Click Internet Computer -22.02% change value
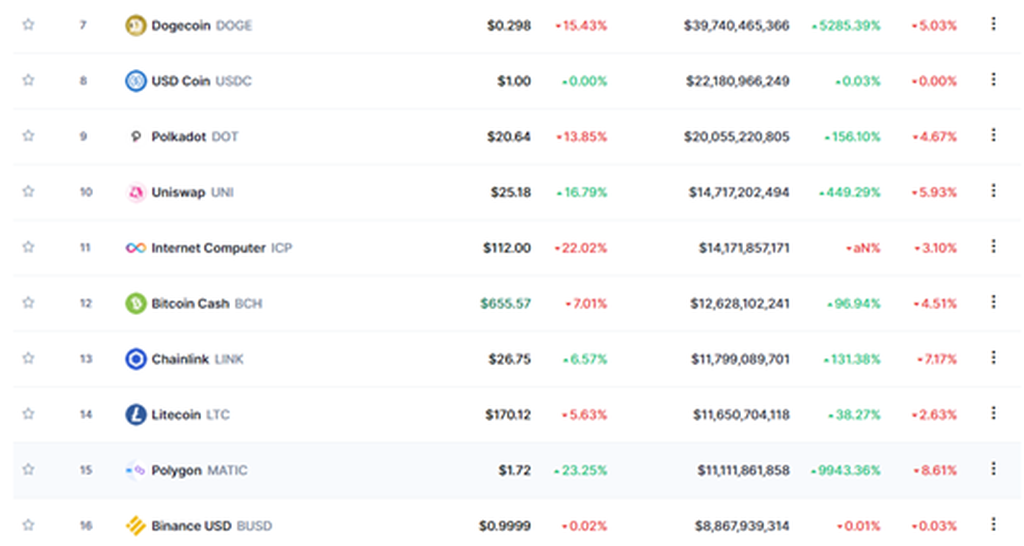 581,248
